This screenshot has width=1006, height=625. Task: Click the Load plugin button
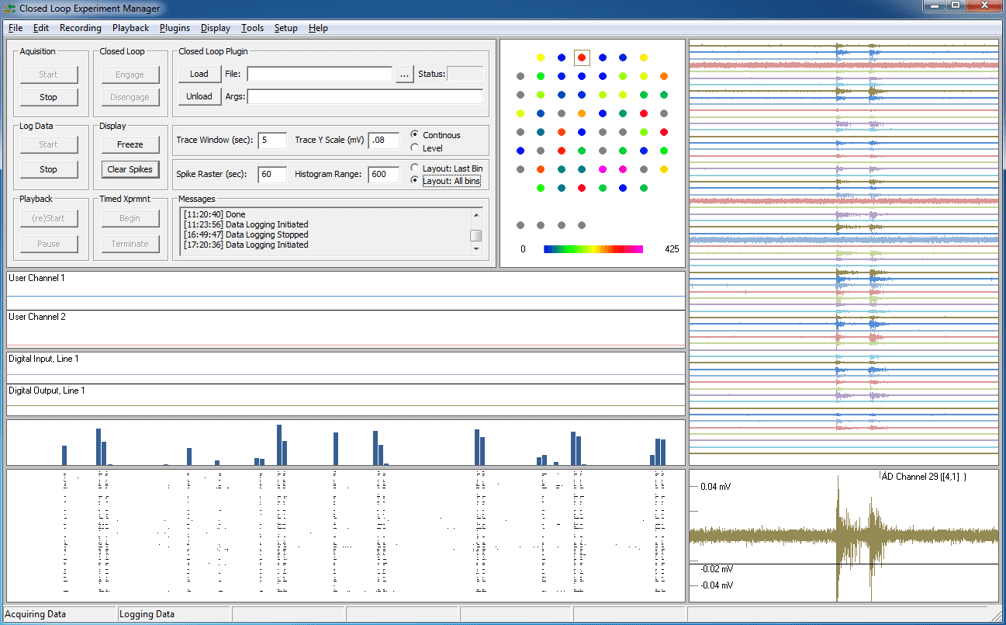coord(200,74)
